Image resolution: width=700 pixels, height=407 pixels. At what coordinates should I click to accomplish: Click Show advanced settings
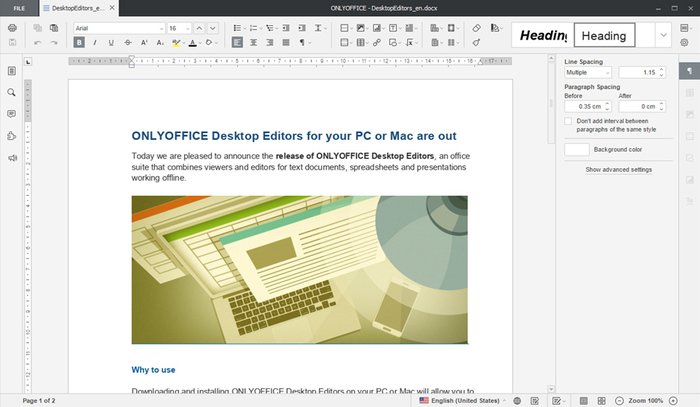(x=618, y=170)
